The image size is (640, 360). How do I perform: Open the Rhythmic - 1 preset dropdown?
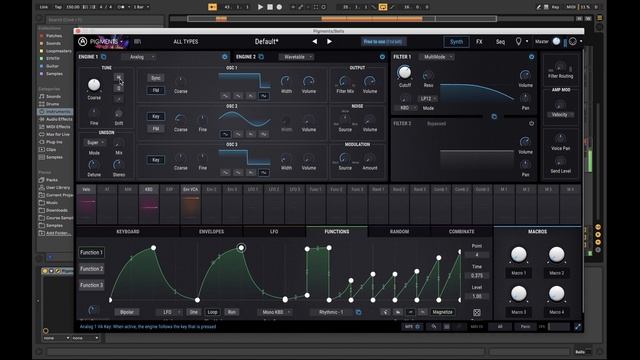click(332, 312)
